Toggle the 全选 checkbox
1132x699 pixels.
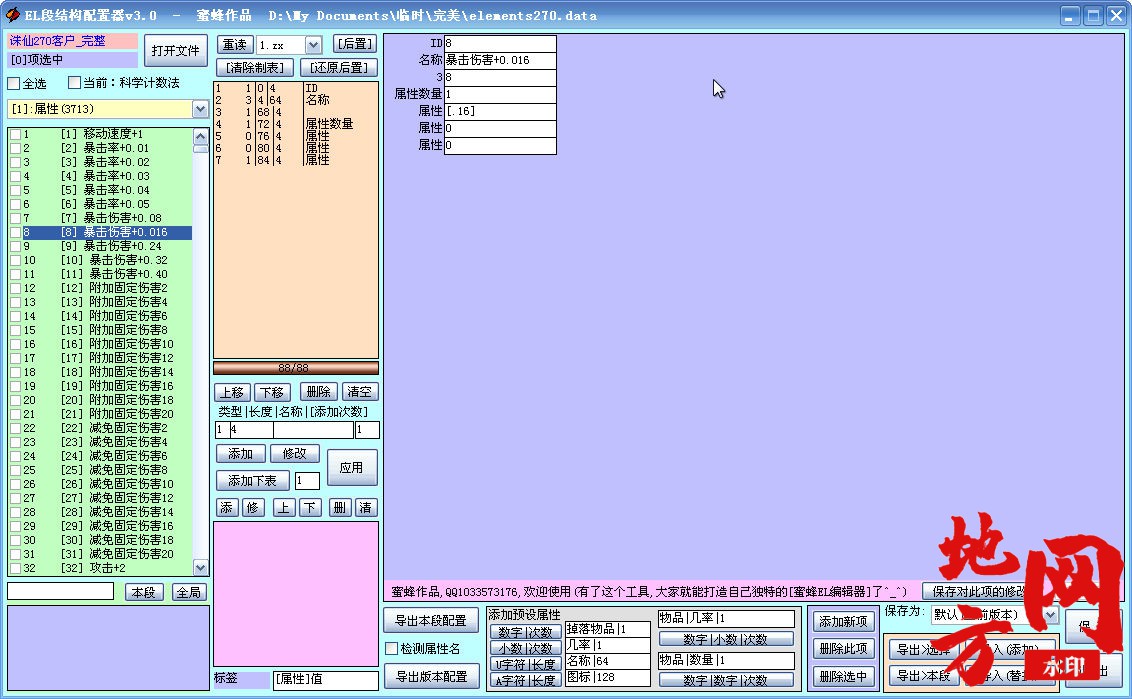(x=14, y=83)
